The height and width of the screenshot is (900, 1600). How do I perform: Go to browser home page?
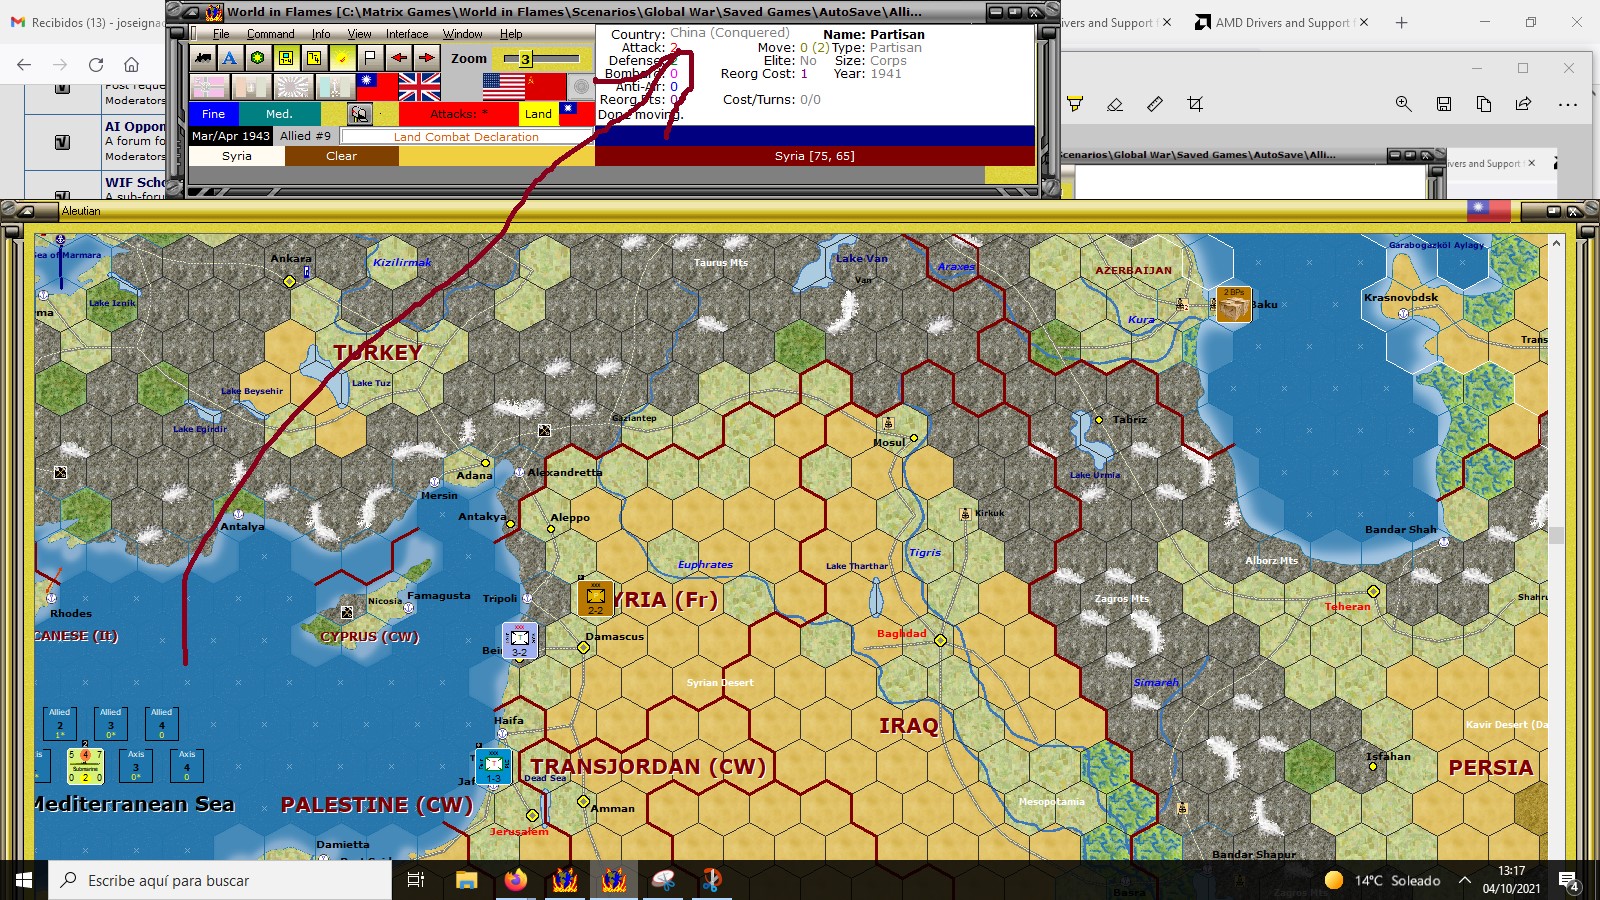pyautogui.click(x=131, y=65)
